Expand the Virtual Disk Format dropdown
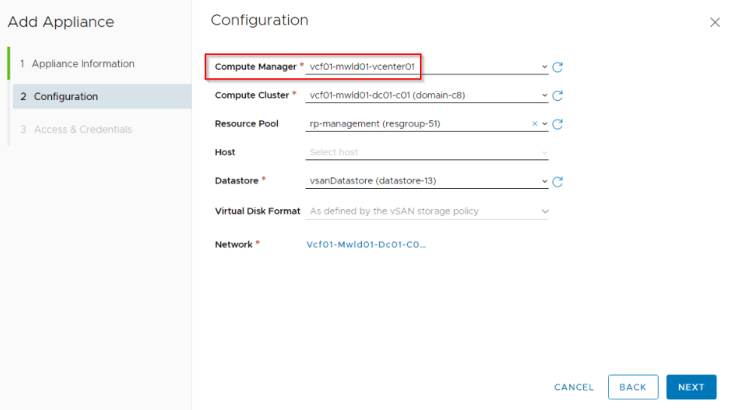Viewport: 730px width, 410px height. (544, 211)
